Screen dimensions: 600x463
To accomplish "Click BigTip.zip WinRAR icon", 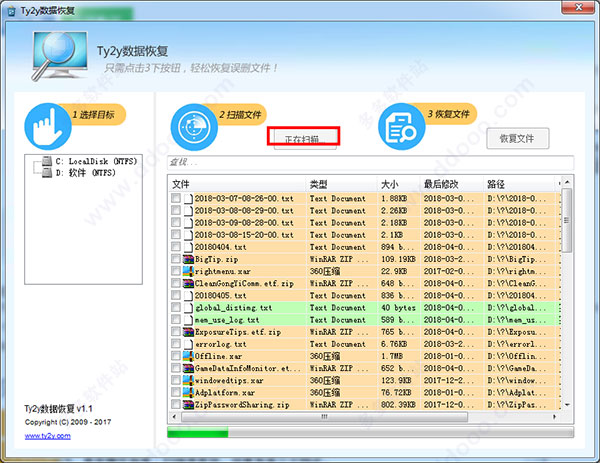I will tap(188, 259).
